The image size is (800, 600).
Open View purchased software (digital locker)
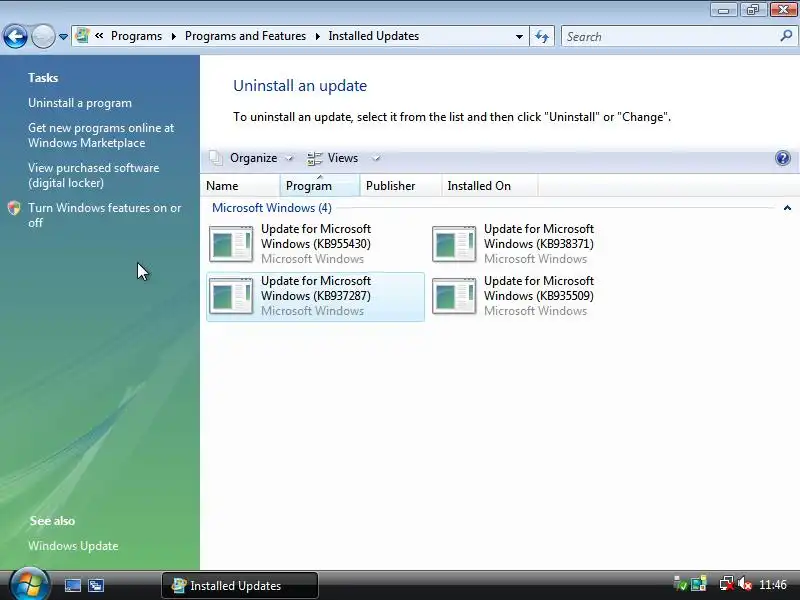click(93, 175)
